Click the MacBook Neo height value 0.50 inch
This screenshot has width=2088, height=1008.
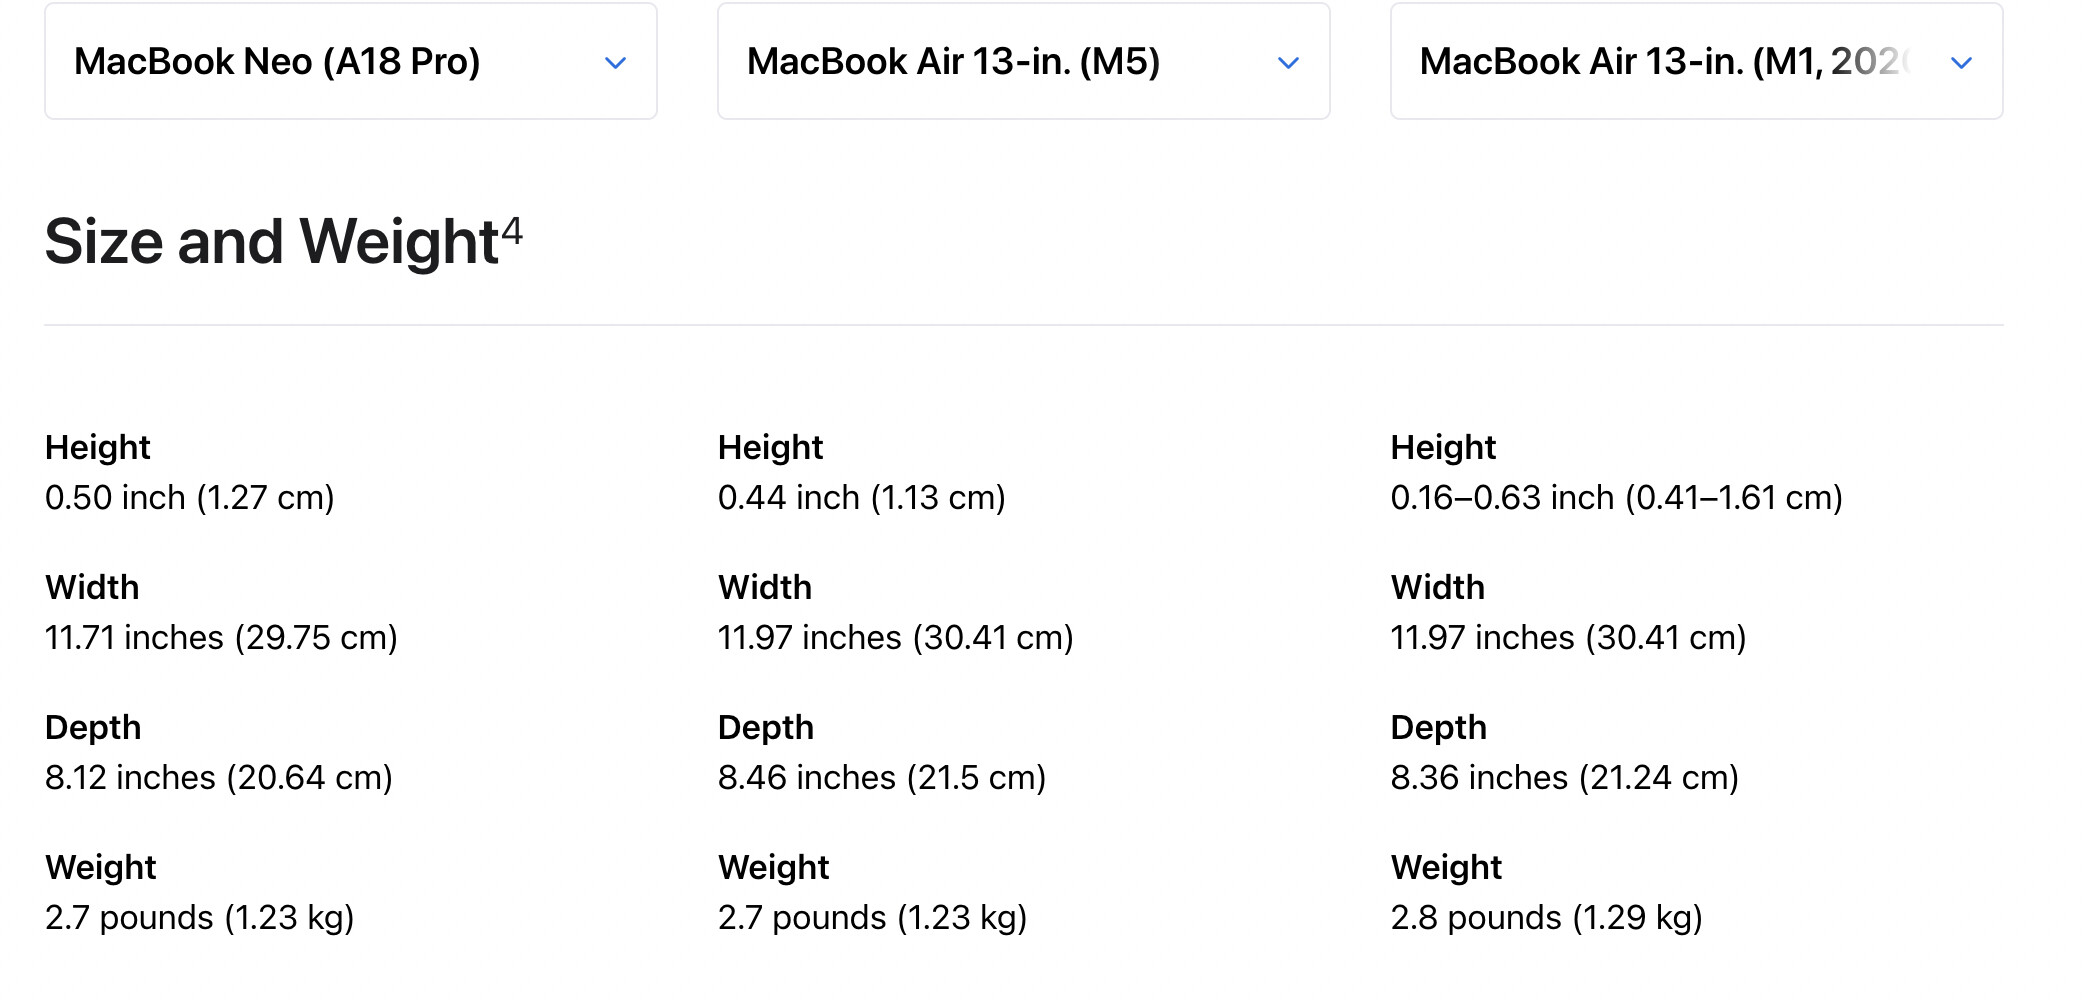coord(190,497)
